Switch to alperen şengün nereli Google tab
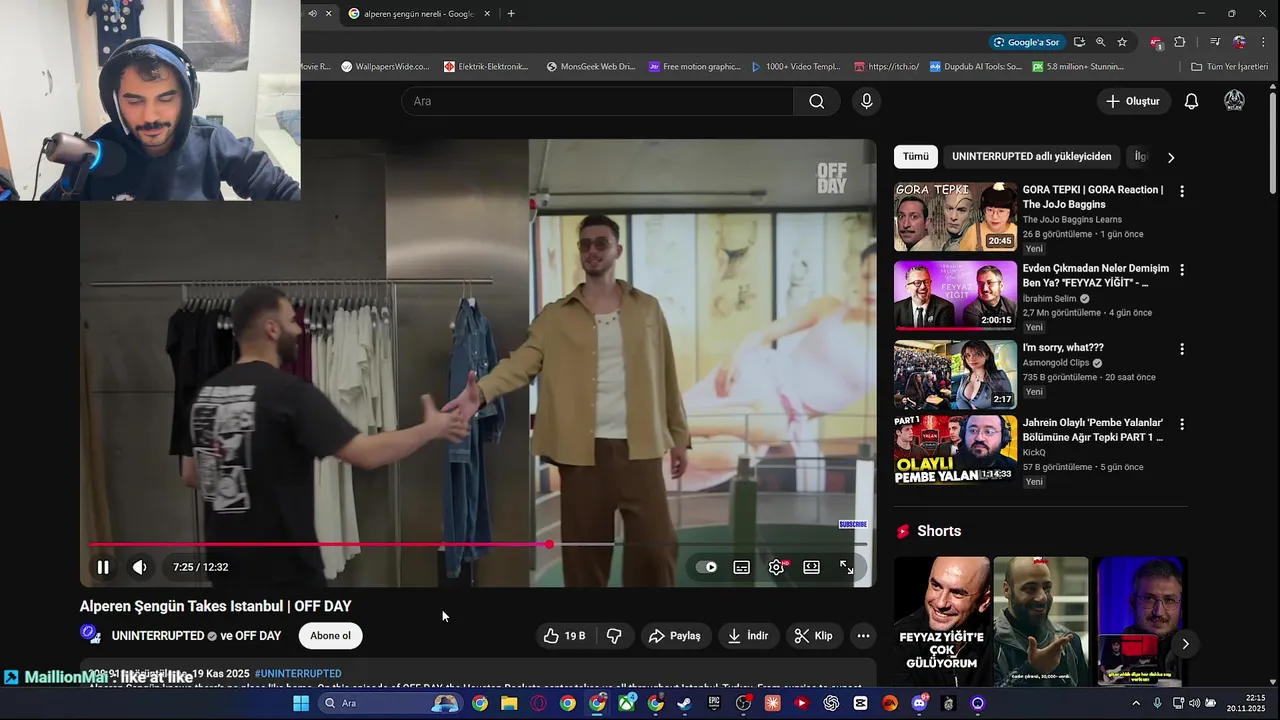This screenshot has height=720, width=1280. tap(418, 14)
